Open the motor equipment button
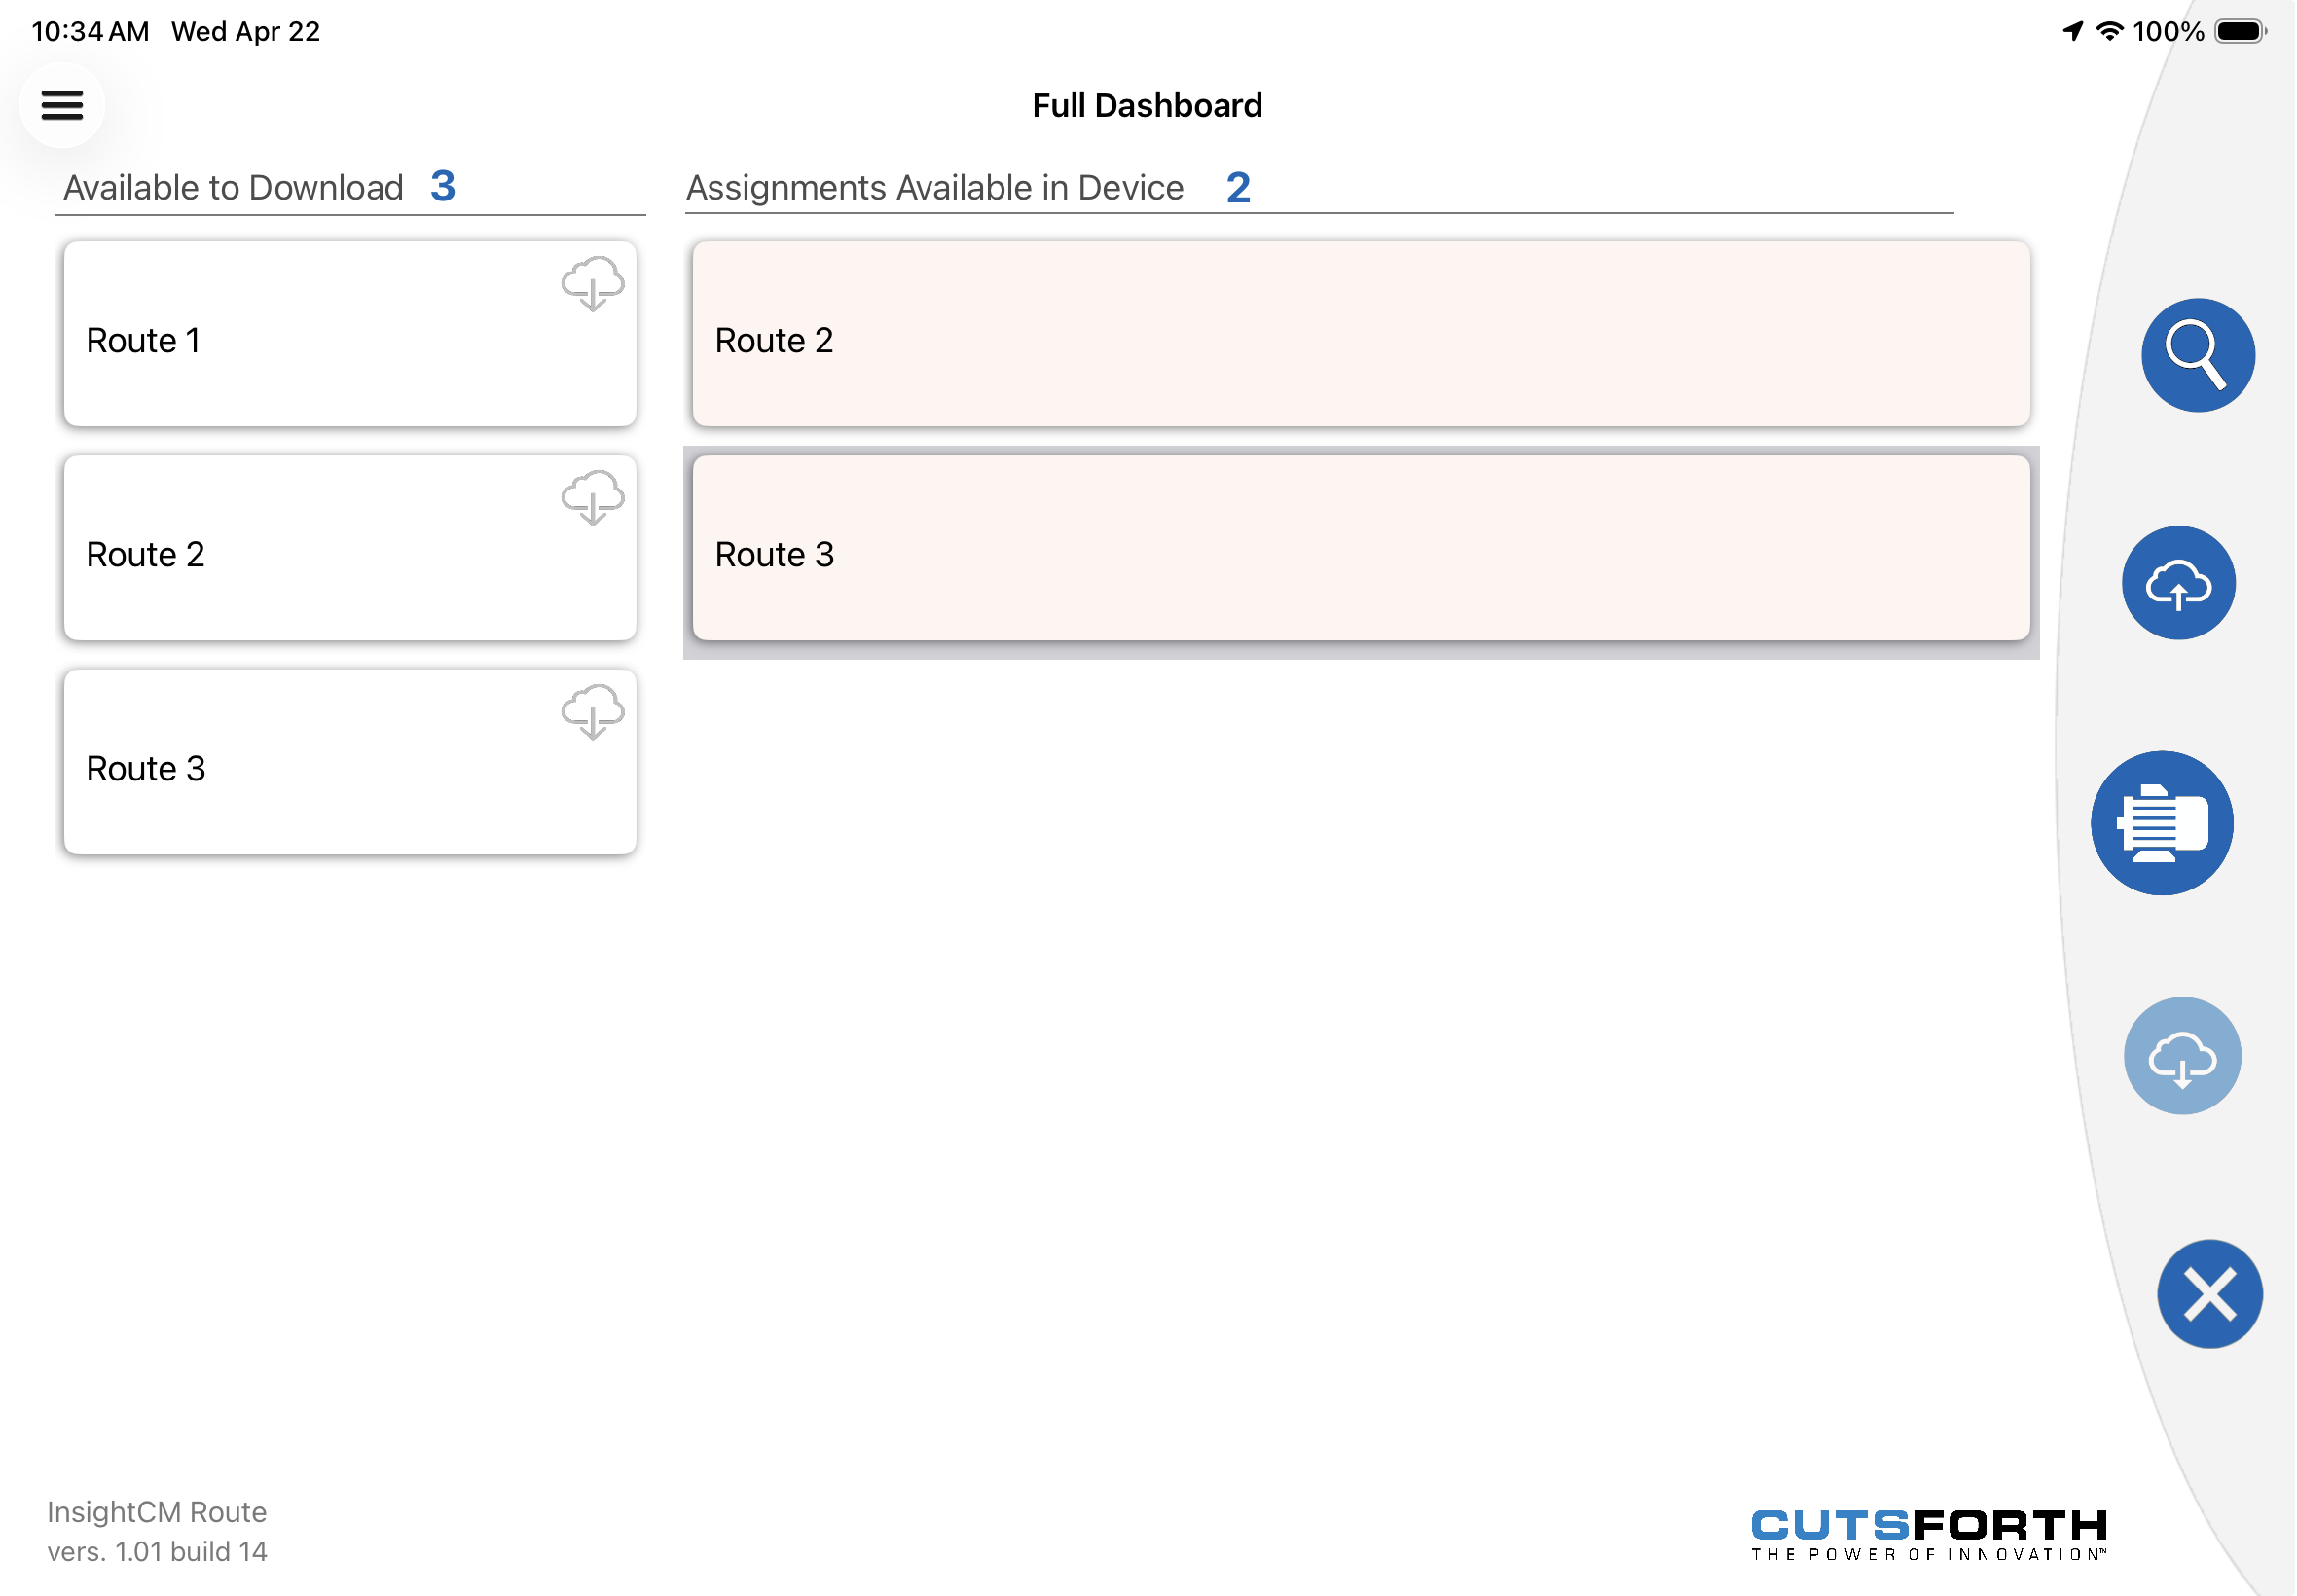The height and width of the screenshot is (1596, 2297). [x=2161, y=823]
